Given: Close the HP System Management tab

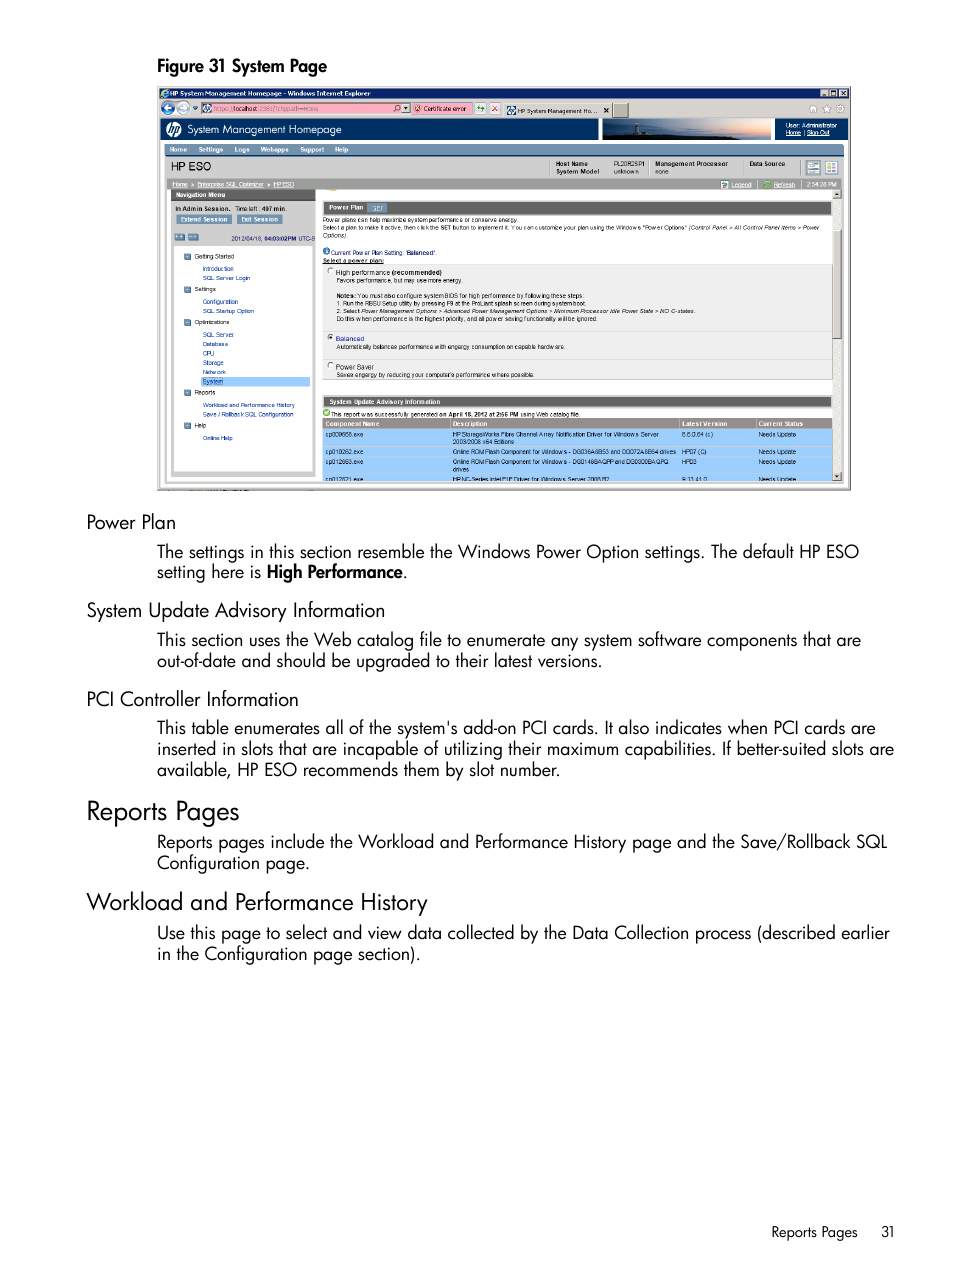Looking at the screenshot, I should (x=606, y=110).
